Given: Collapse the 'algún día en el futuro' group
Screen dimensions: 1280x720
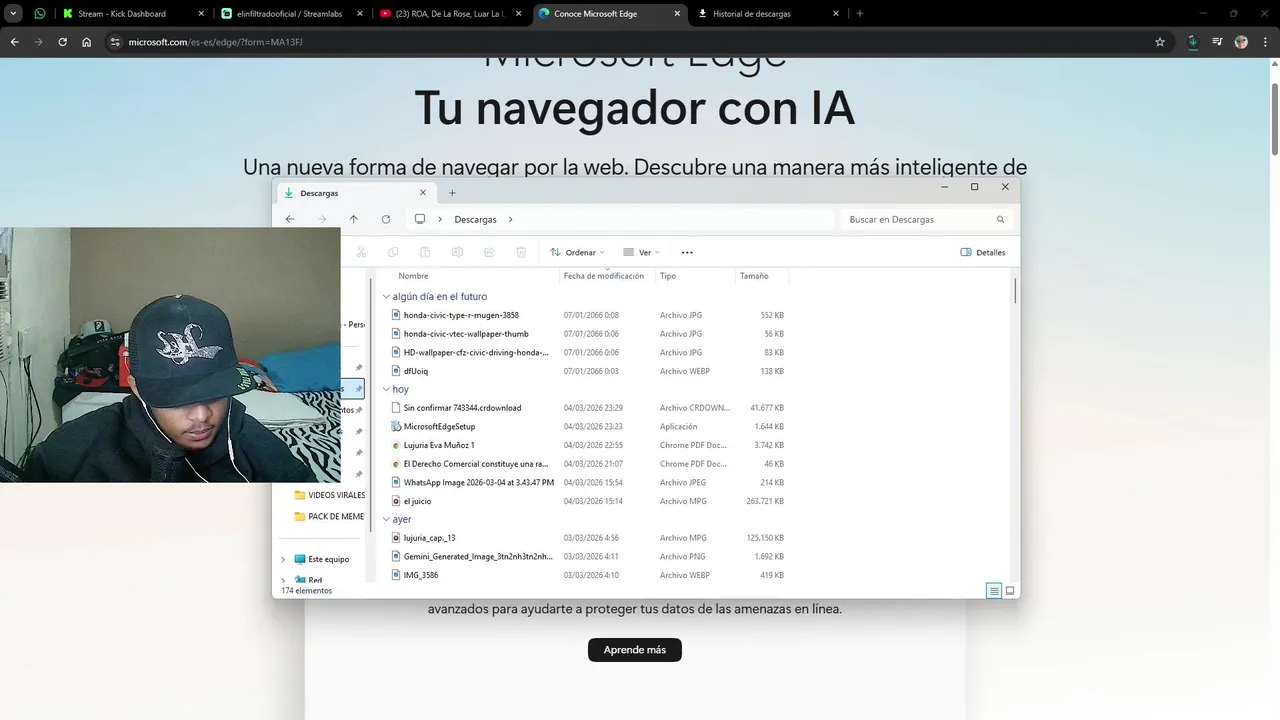Looking at the screenshot, I should 386,297.
